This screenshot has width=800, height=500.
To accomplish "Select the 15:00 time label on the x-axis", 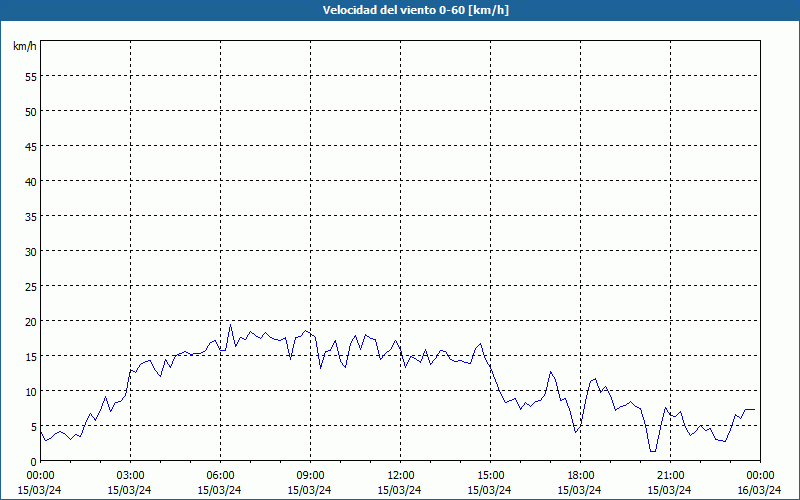I will (x=490, y=475).
